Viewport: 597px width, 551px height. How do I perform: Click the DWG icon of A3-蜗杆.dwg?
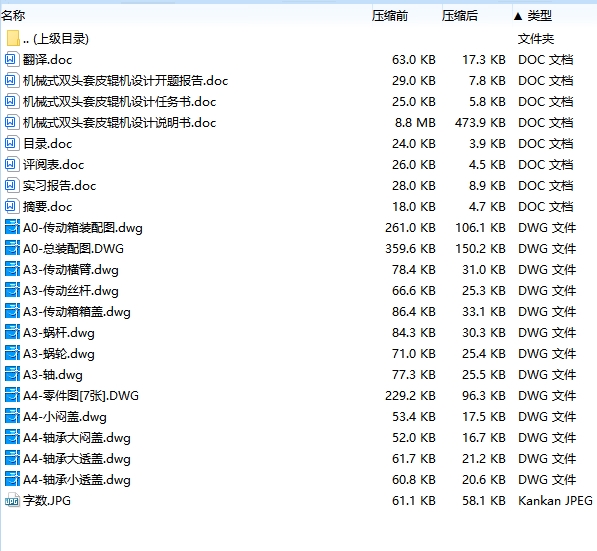coord(12,332)
